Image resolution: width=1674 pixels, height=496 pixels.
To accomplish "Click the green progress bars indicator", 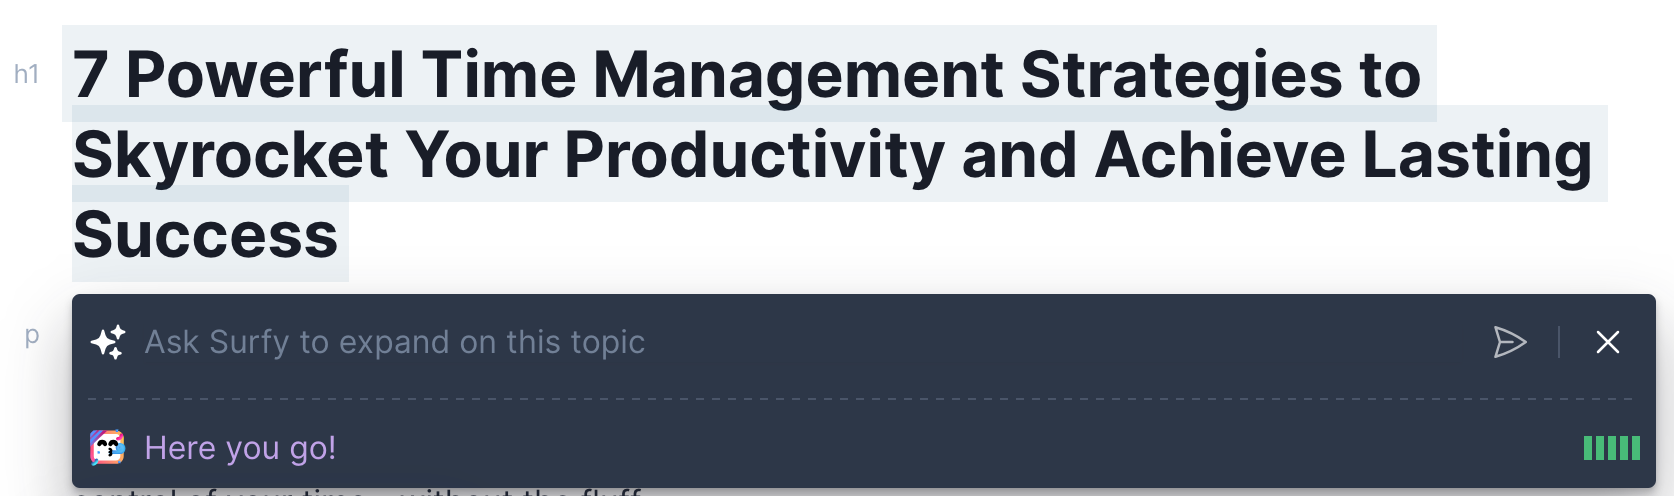I will (x=1612, y=448).
